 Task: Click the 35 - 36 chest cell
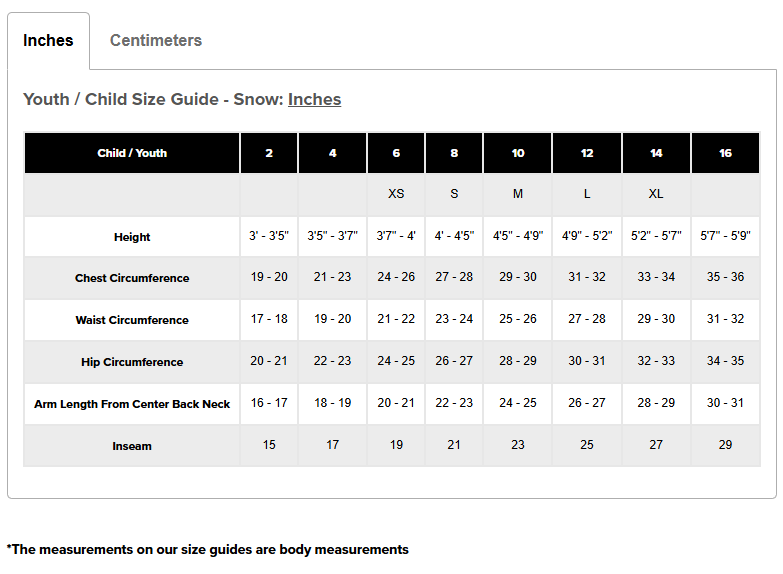(725, 277)
